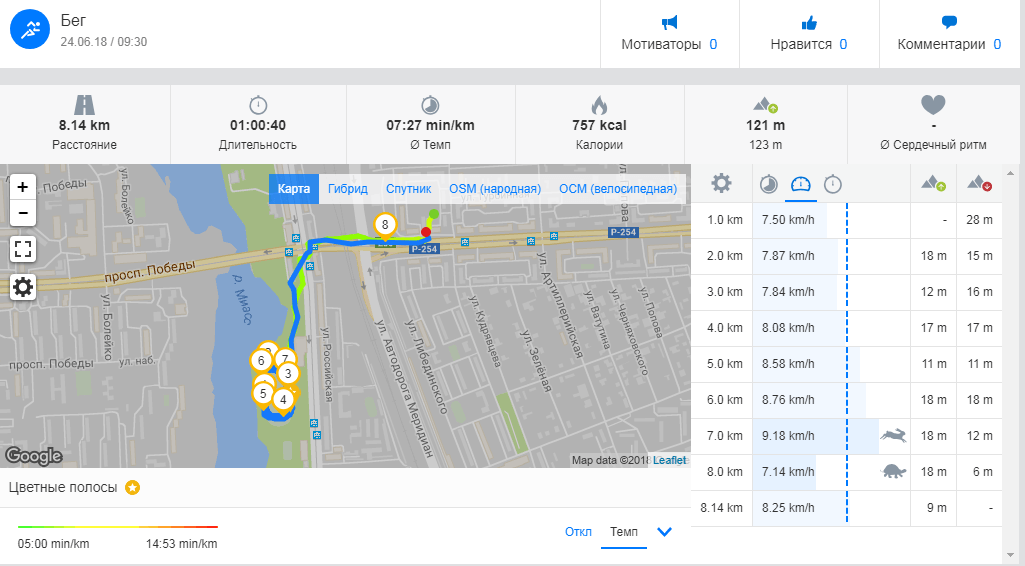Zoom in on the map
This screenshot has height=566, width=1025.
[23, 186]
